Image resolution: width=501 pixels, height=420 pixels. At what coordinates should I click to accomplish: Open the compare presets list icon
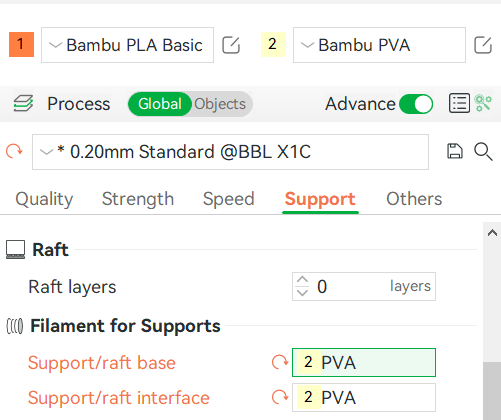(x=459, y=103)
